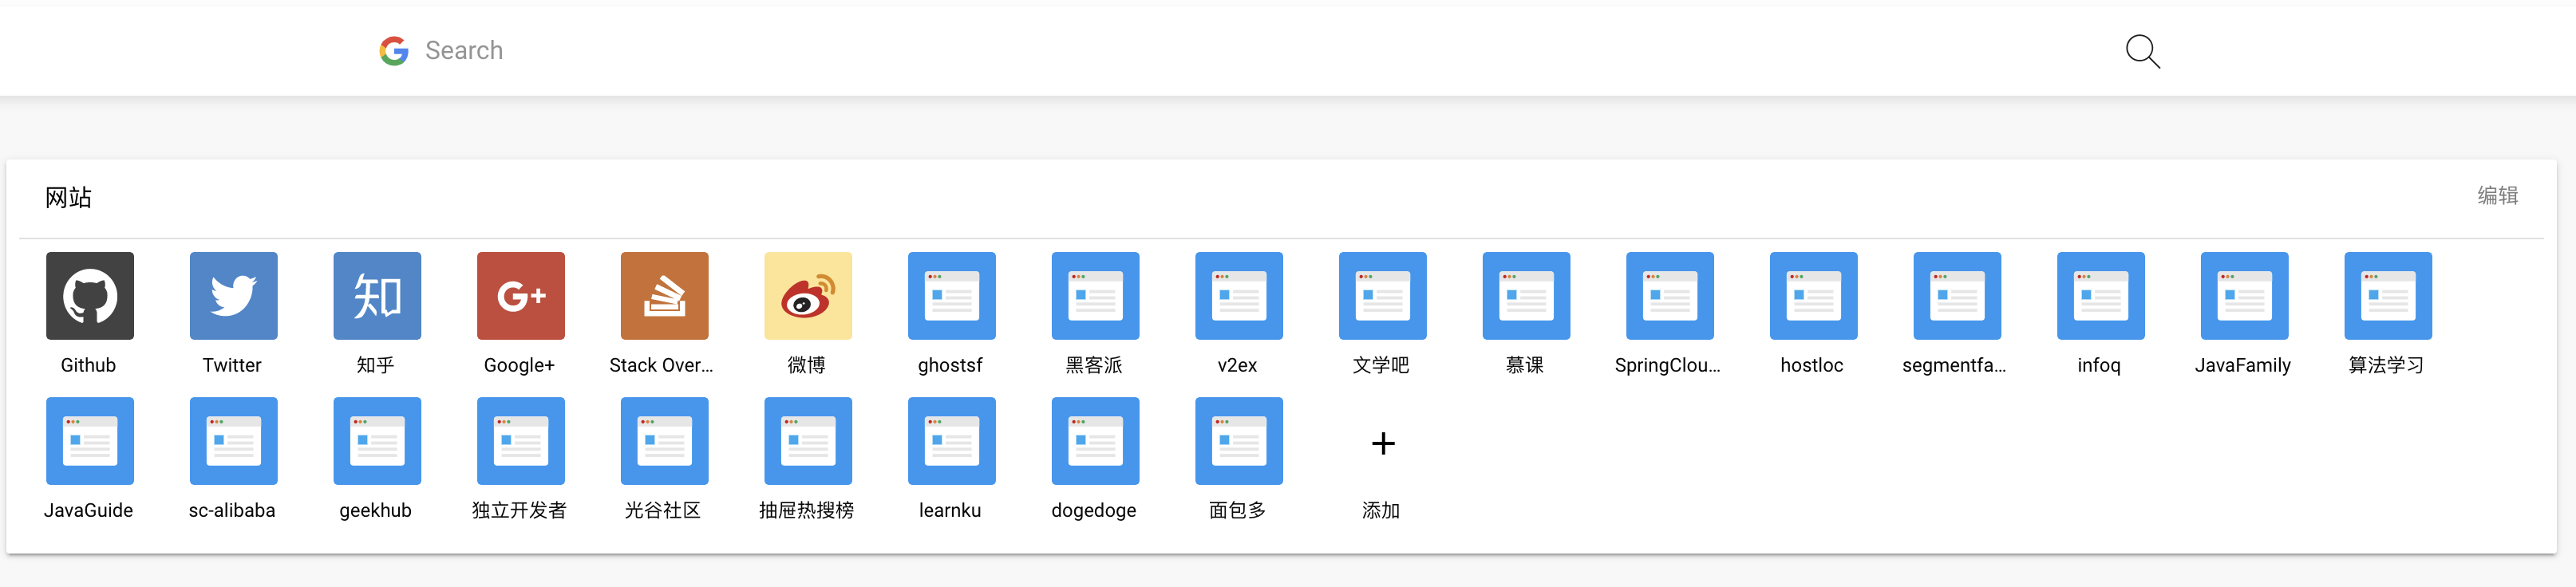This screenshot has height=587, width=2576.
Task: Open the 算法学习 site tile
Action: pos(2389,296)
